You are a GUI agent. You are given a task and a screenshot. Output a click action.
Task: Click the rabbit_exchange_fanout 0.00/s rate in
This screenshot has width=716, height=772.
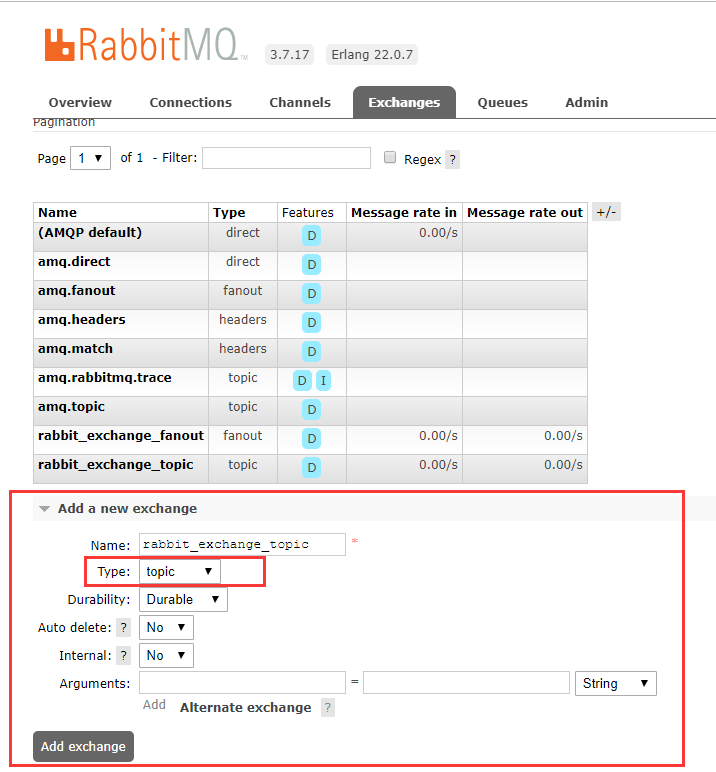click(438, 436)
